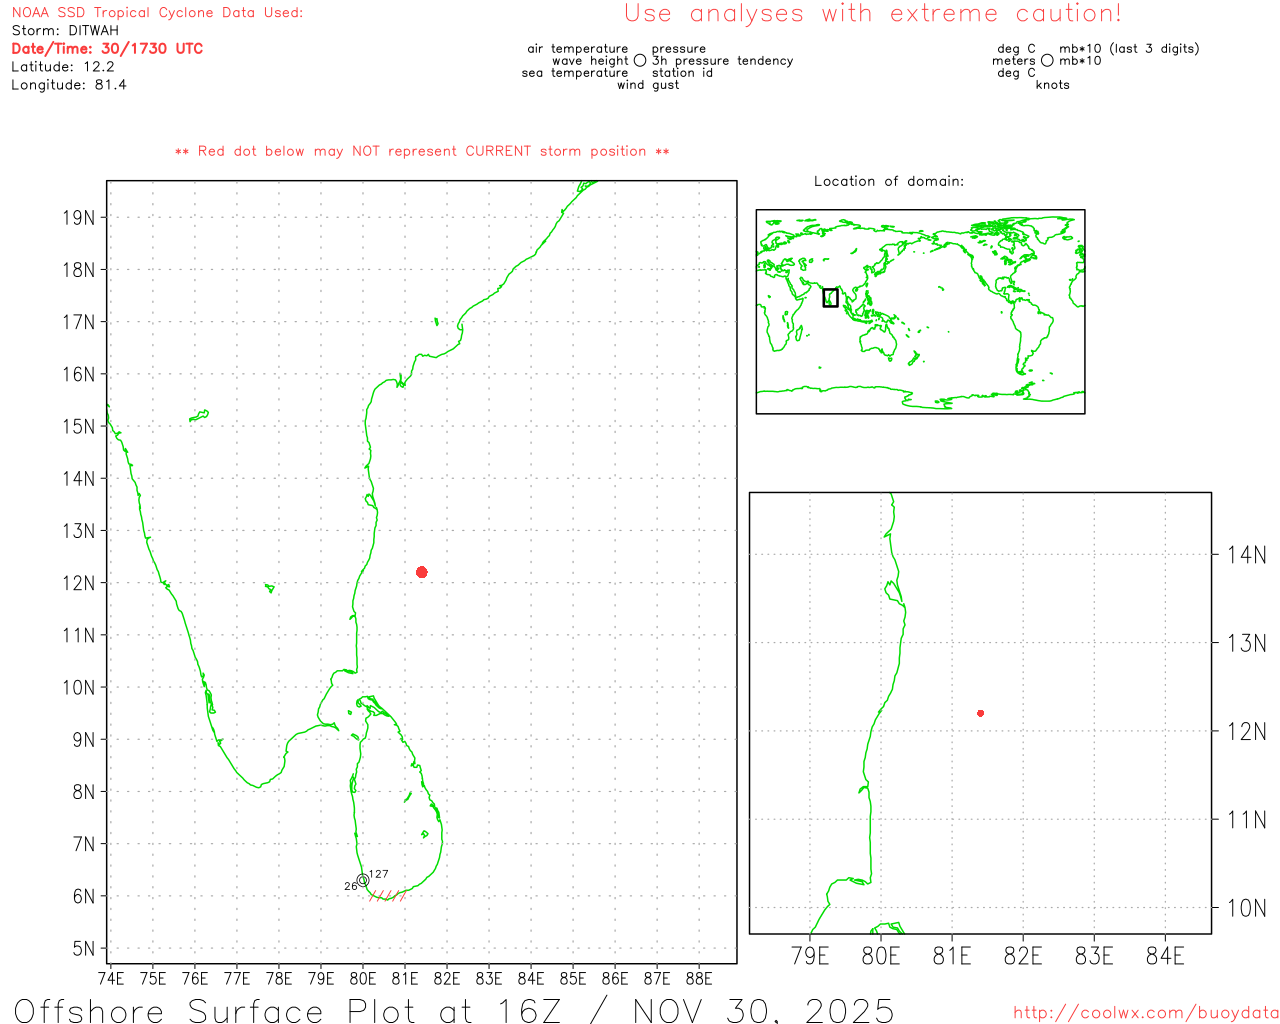1280x1024 pixels.
Task: Click the red hatch marks below Sri Lanka
Action: (x=387, y=896)
